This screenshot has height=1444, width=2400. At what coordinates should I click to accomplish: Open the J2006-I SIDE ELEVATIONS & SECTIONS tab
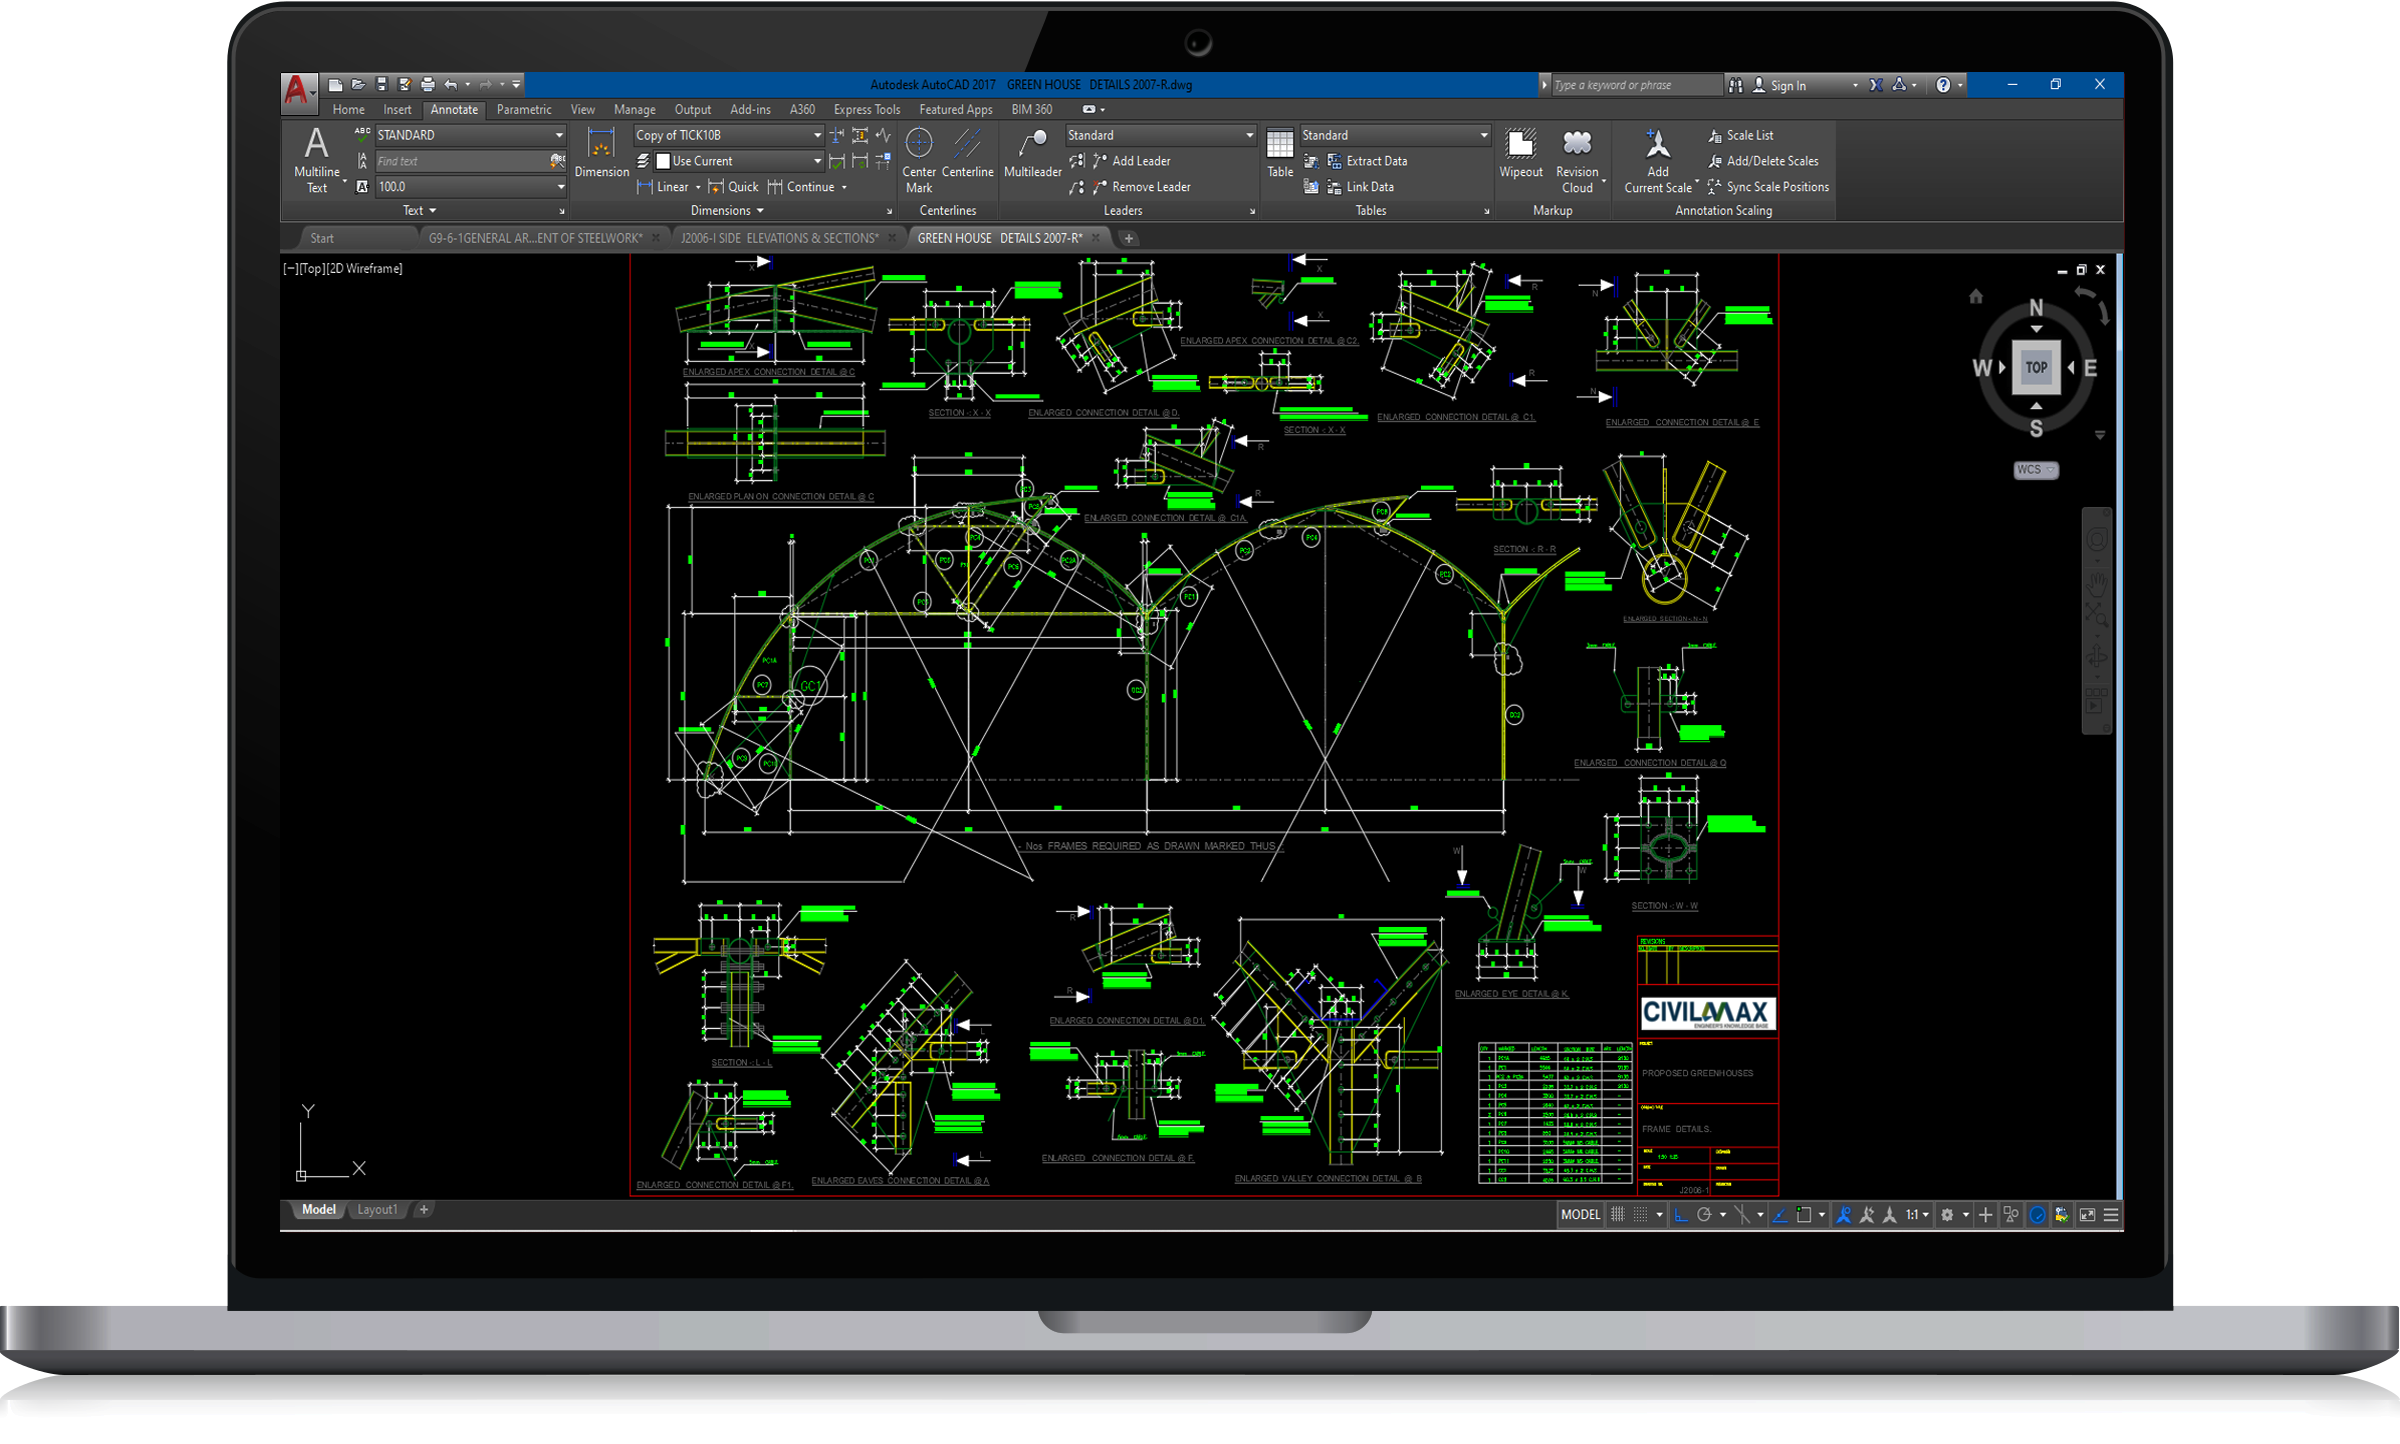(779, 238)
